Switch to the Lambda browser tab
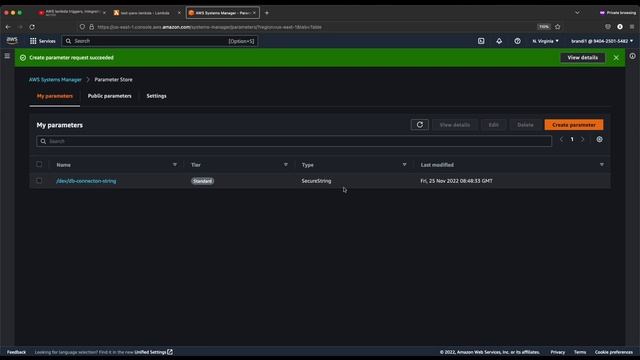Image resolution: width=640 pixels, height=360 pixels. tap(146, 13)
